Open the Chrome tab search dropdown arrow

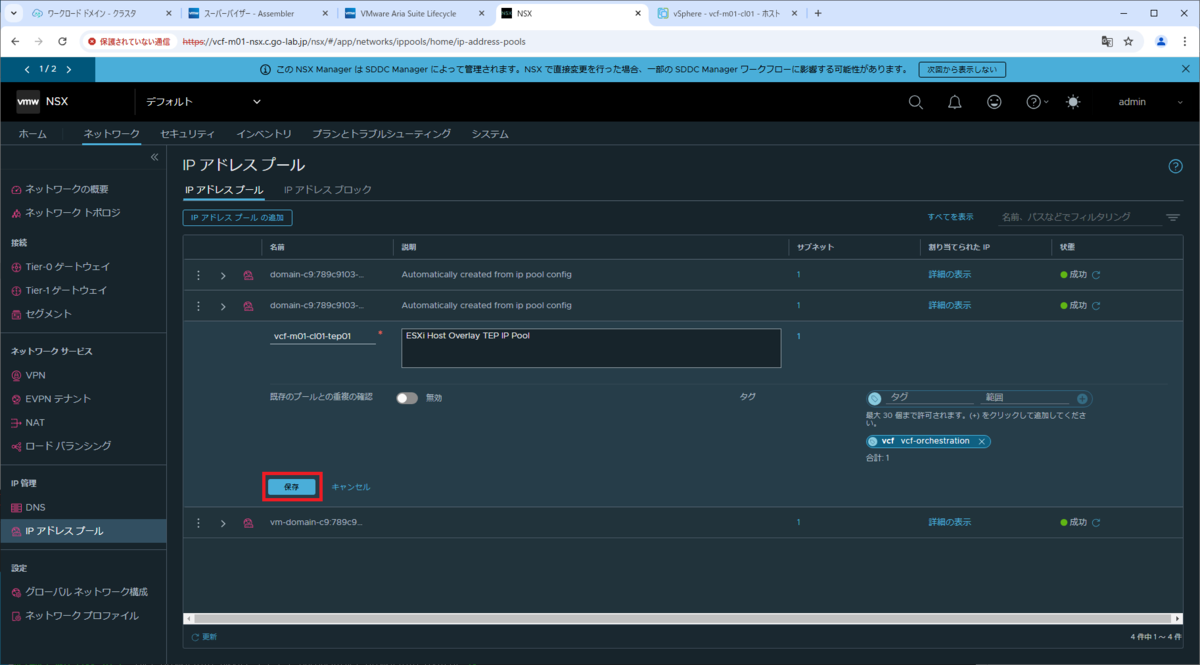coord(13,13)
